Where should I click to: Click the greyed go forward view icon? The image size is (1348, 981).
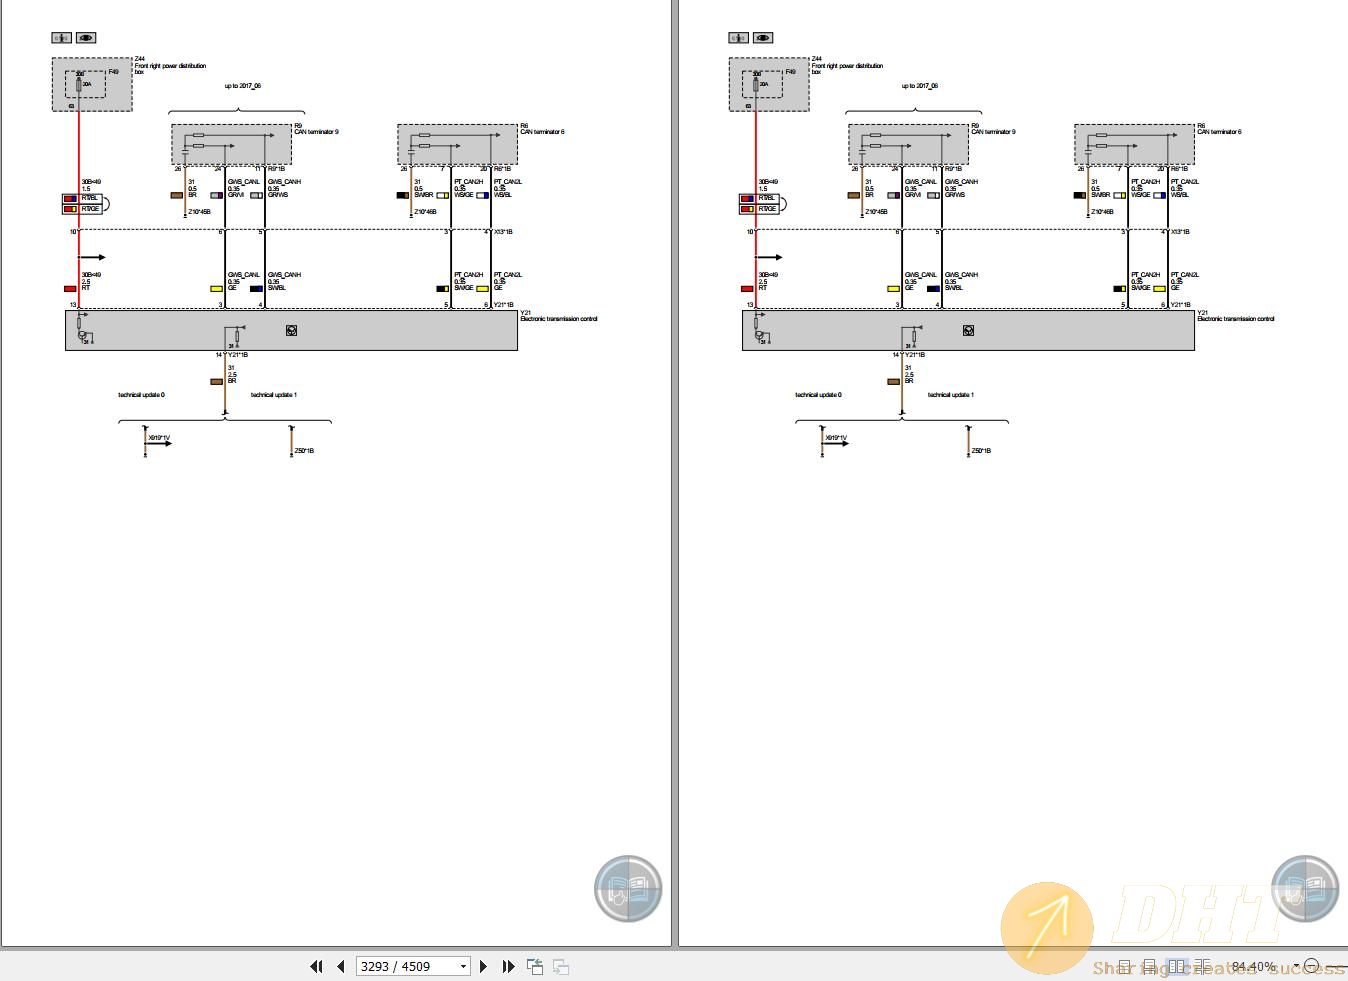point(561,966)
